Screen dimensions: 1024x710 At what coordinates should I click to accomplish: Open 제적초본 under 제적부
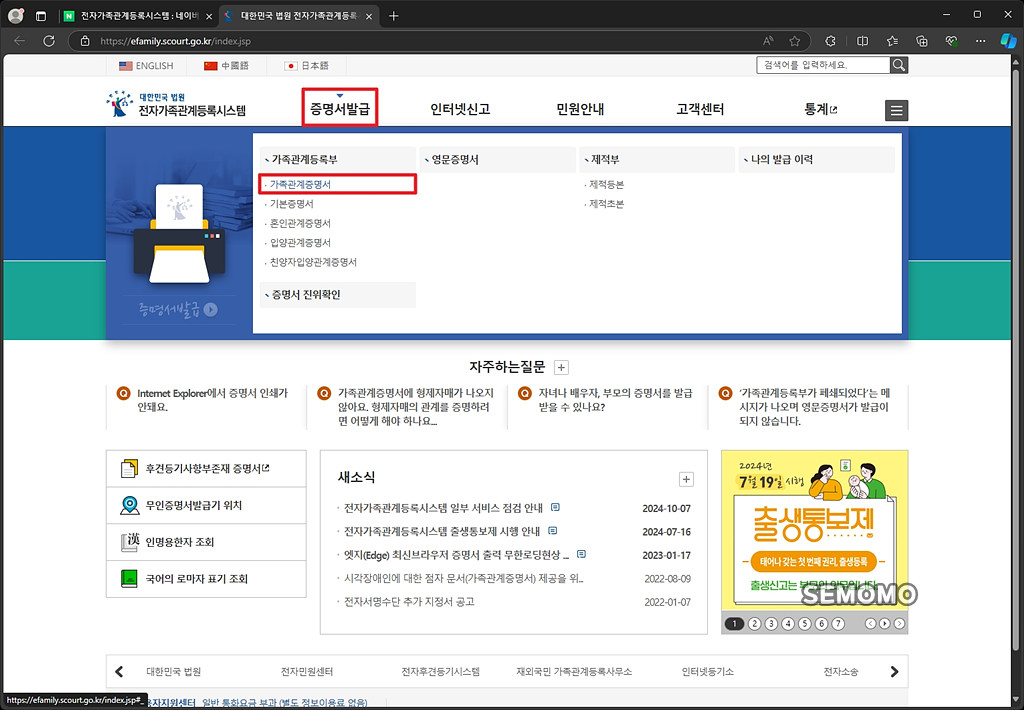pyautogui.click(x=606, y=204)
